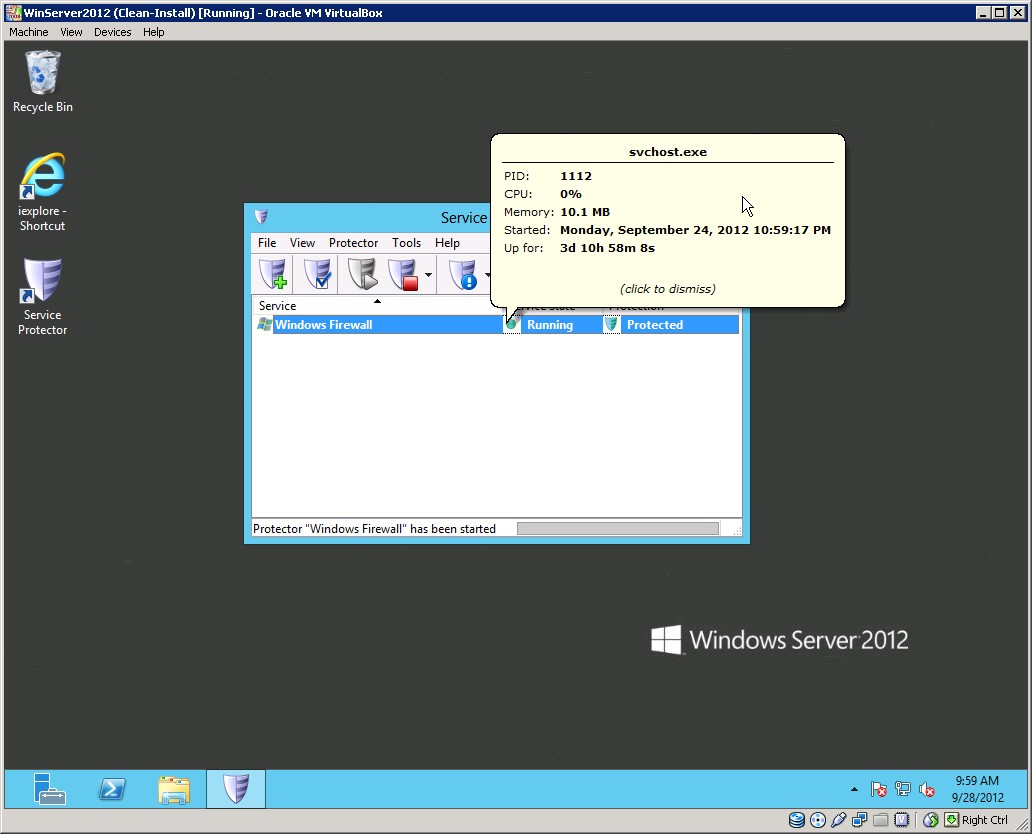Click the Memory value 10.1 MB

pos(584,212)
